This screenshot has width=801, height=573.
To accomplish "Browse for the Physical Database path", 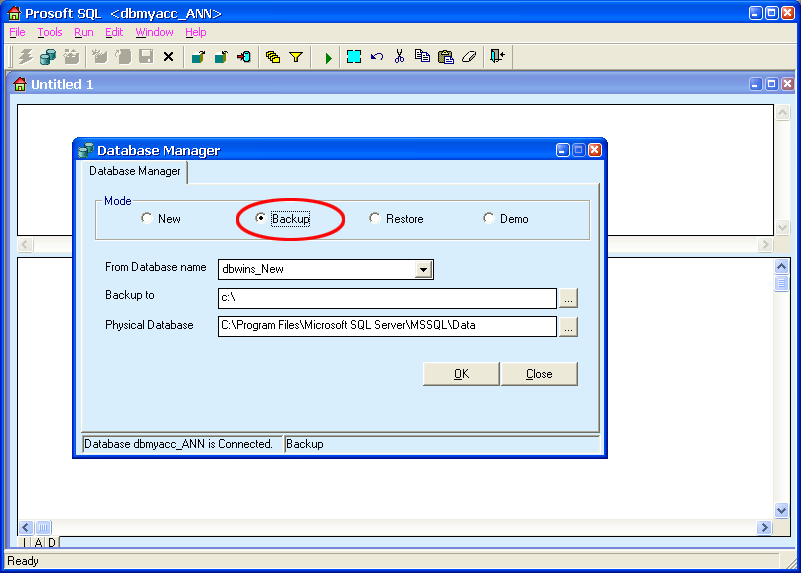I will (x=568, y=326).
